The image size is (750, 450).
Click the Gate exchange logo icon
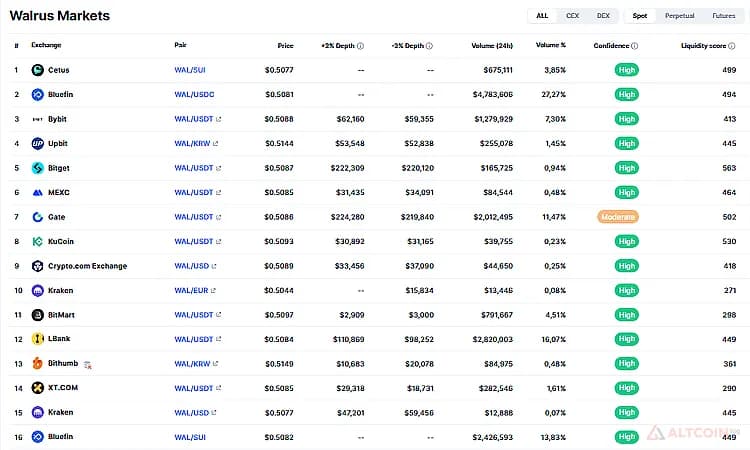(x=37, y=217)
